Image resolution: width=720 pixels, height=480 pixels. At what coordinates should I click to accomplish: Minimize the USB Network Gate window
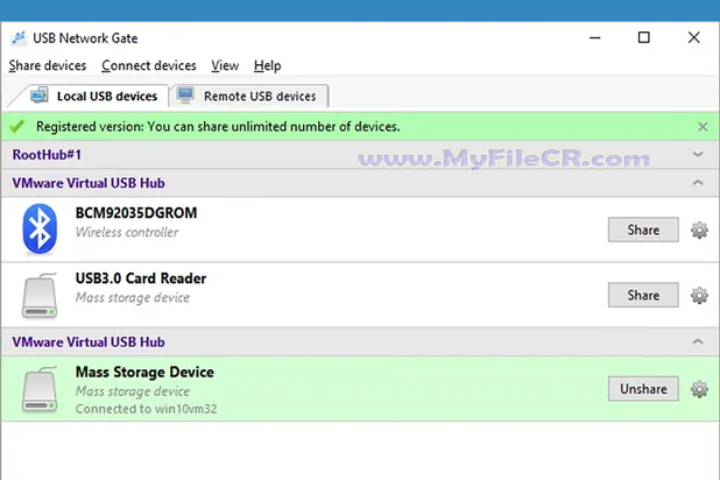(x=595, y=38)
